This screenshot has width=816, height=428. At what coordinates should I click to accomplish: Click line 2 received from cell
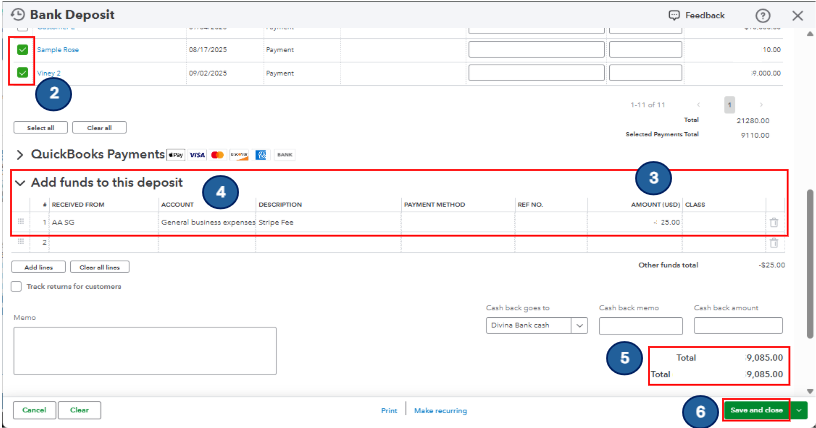click(x=104, y=242)
